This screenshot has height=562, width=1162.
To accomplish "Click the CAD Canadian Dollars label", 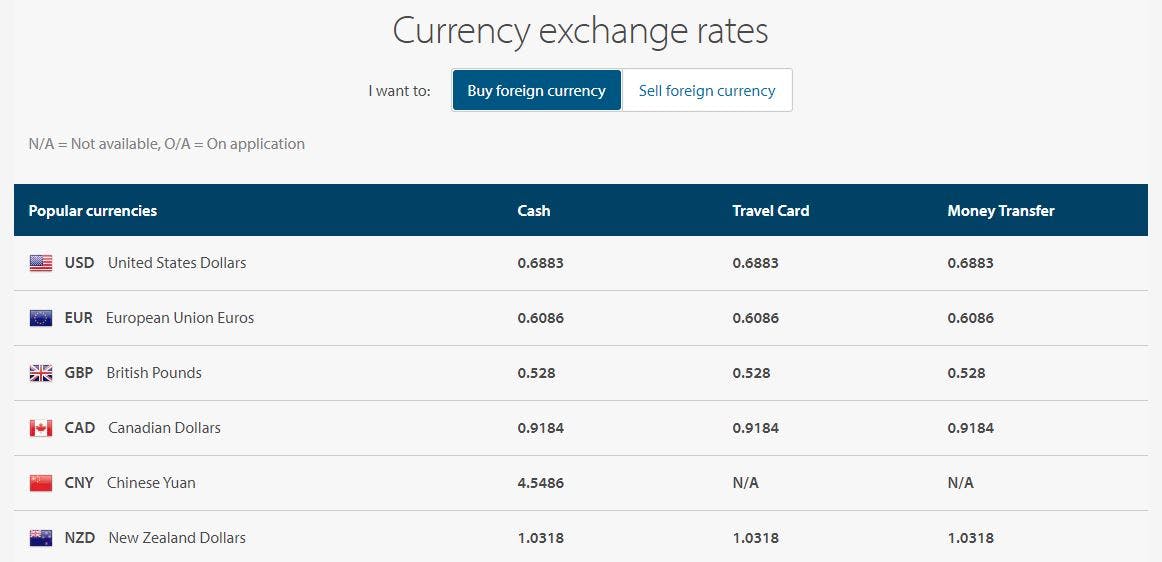I will [x=142, y=428].
